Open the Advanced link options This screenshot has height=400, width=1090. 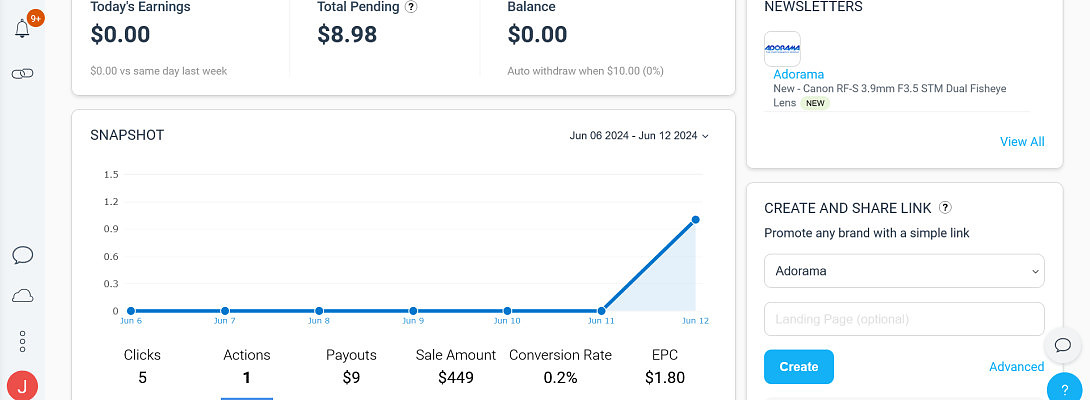pos(1016,367)
